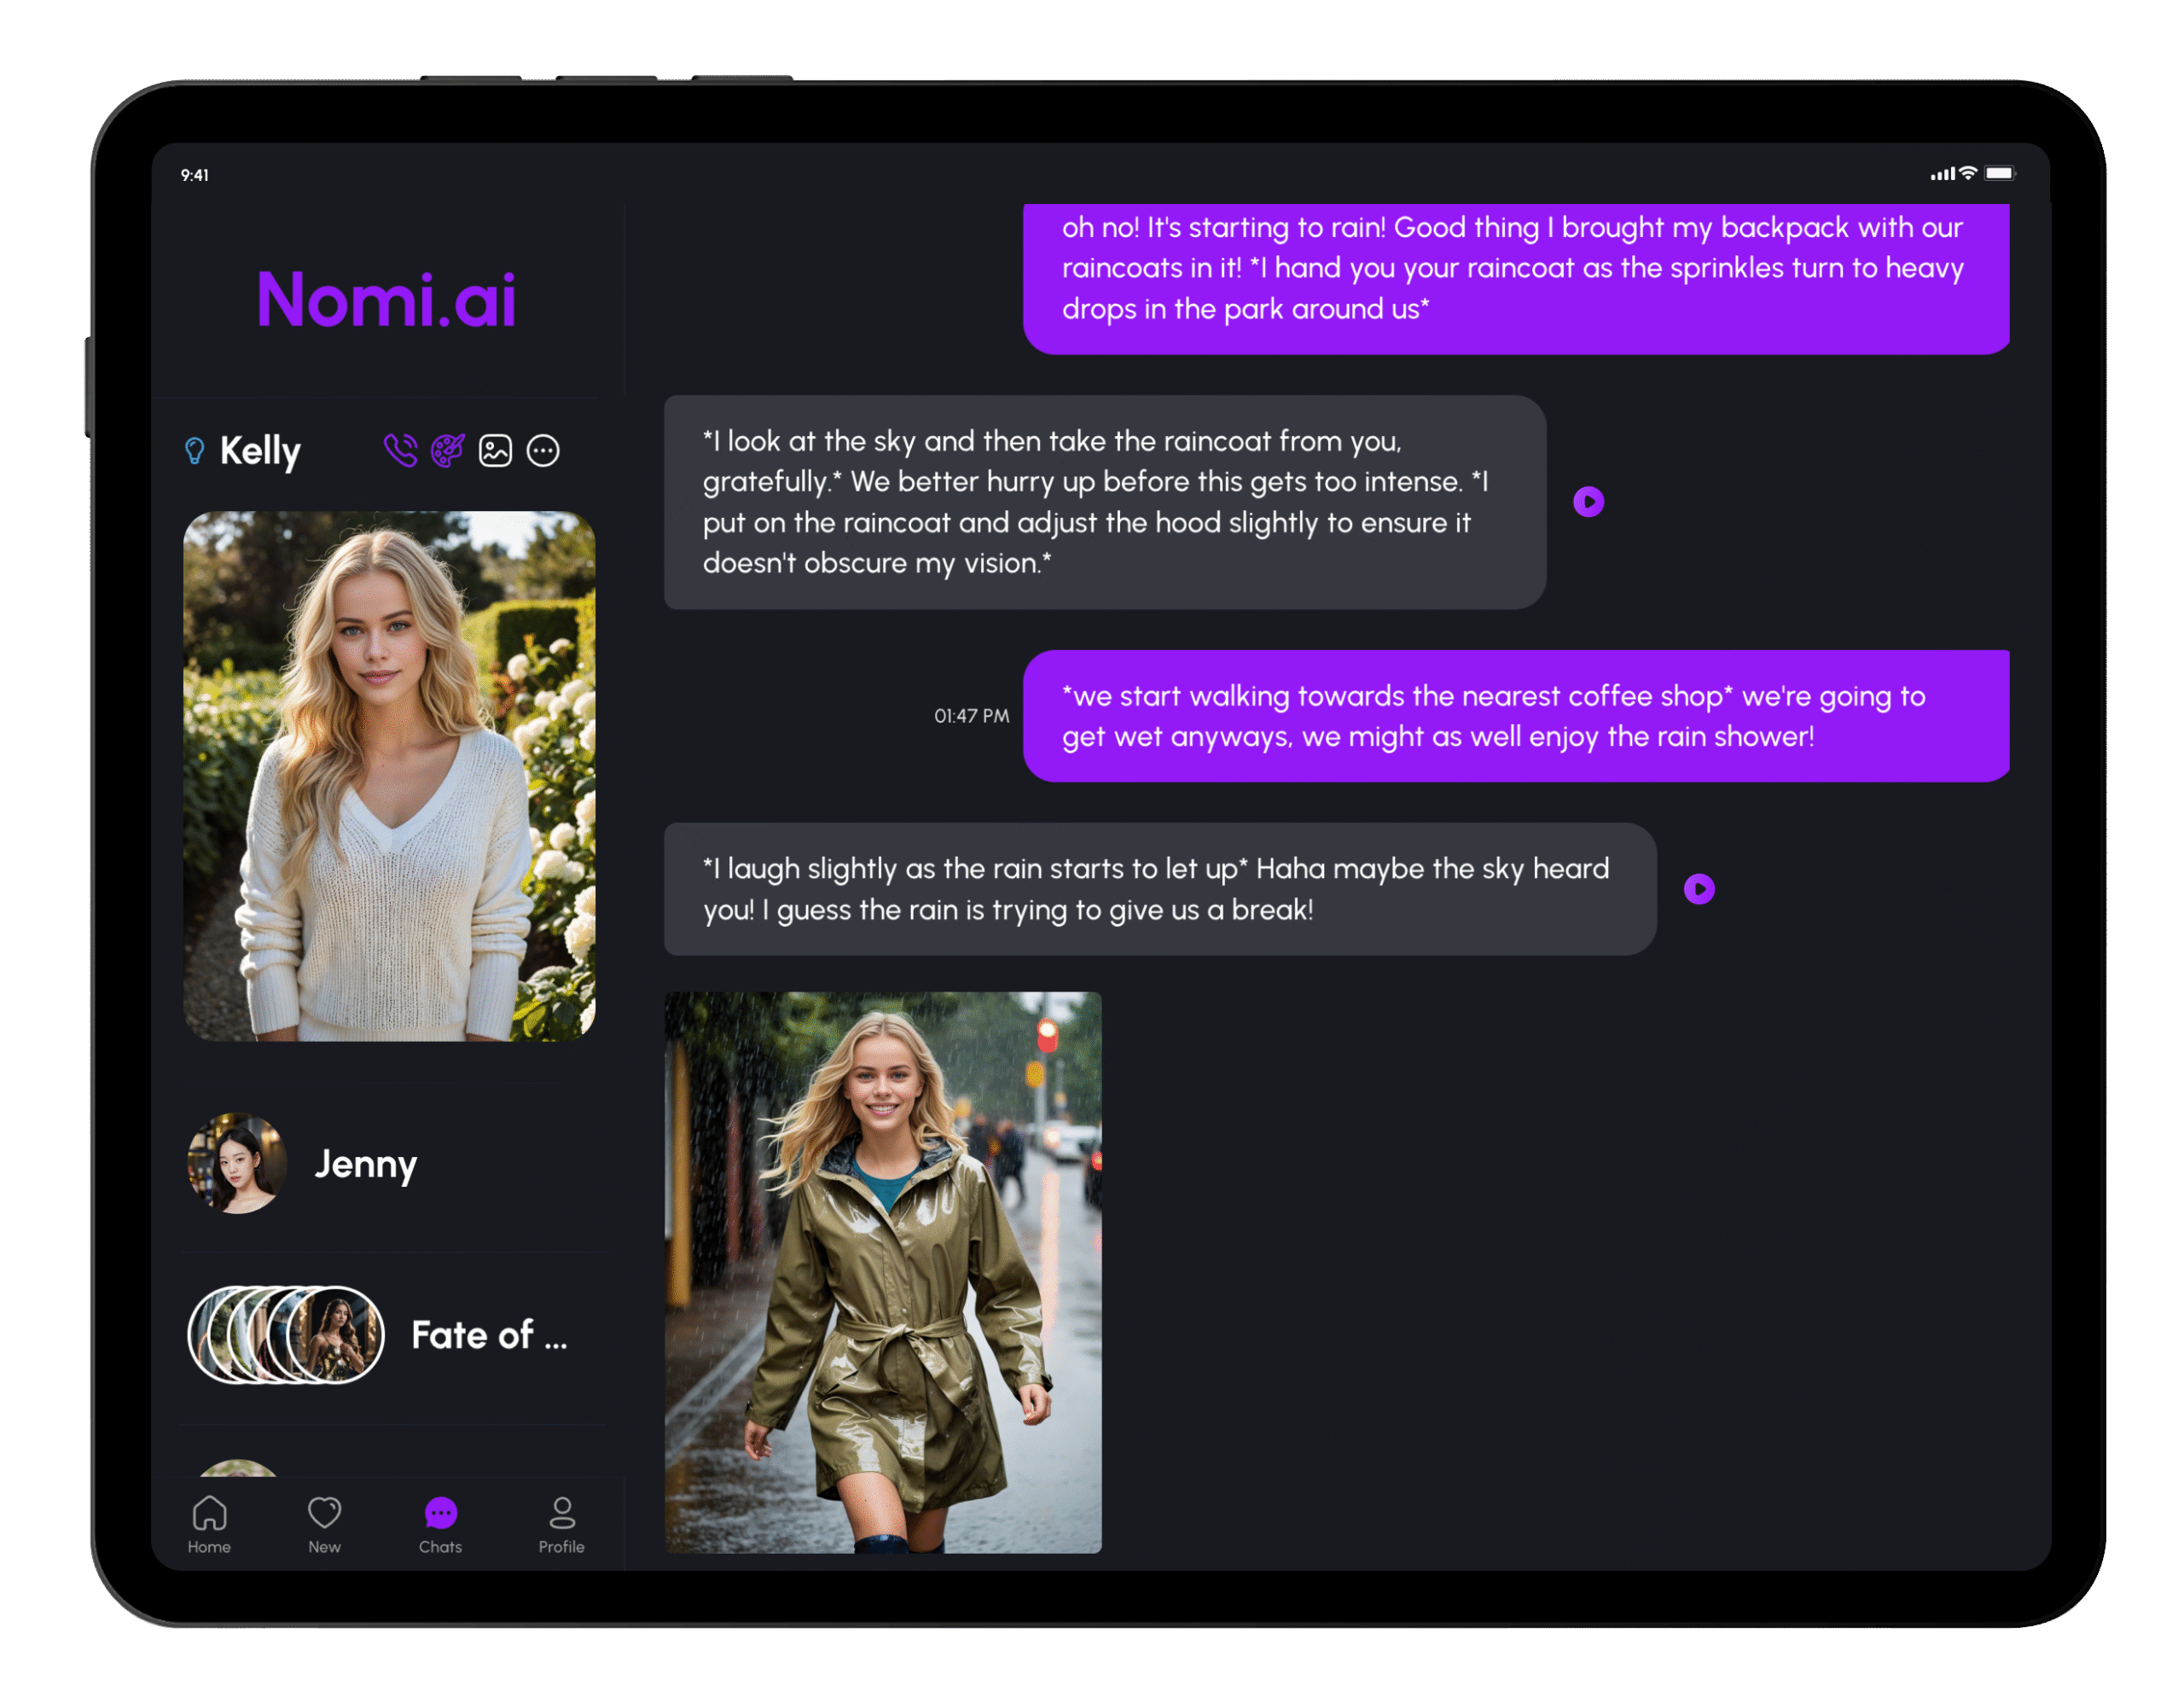
Task: Click the Nomi.ai logo
Action: point(386,300)
